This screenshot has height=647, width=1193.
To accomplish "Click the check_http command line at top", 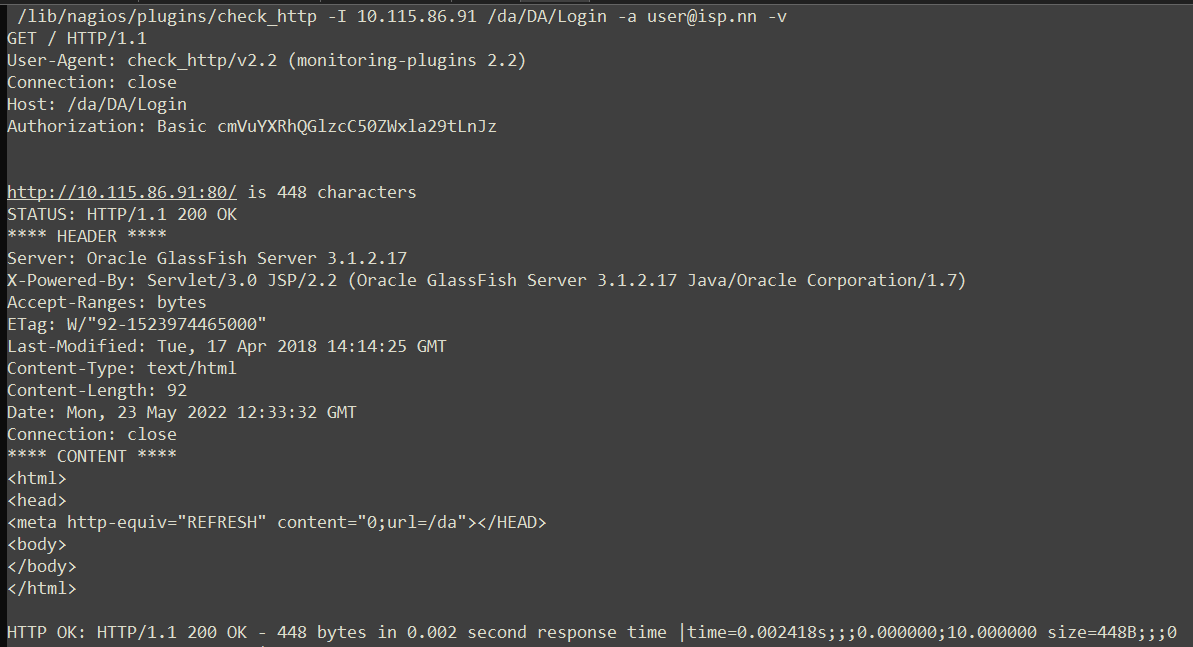I will pos(402,17).
